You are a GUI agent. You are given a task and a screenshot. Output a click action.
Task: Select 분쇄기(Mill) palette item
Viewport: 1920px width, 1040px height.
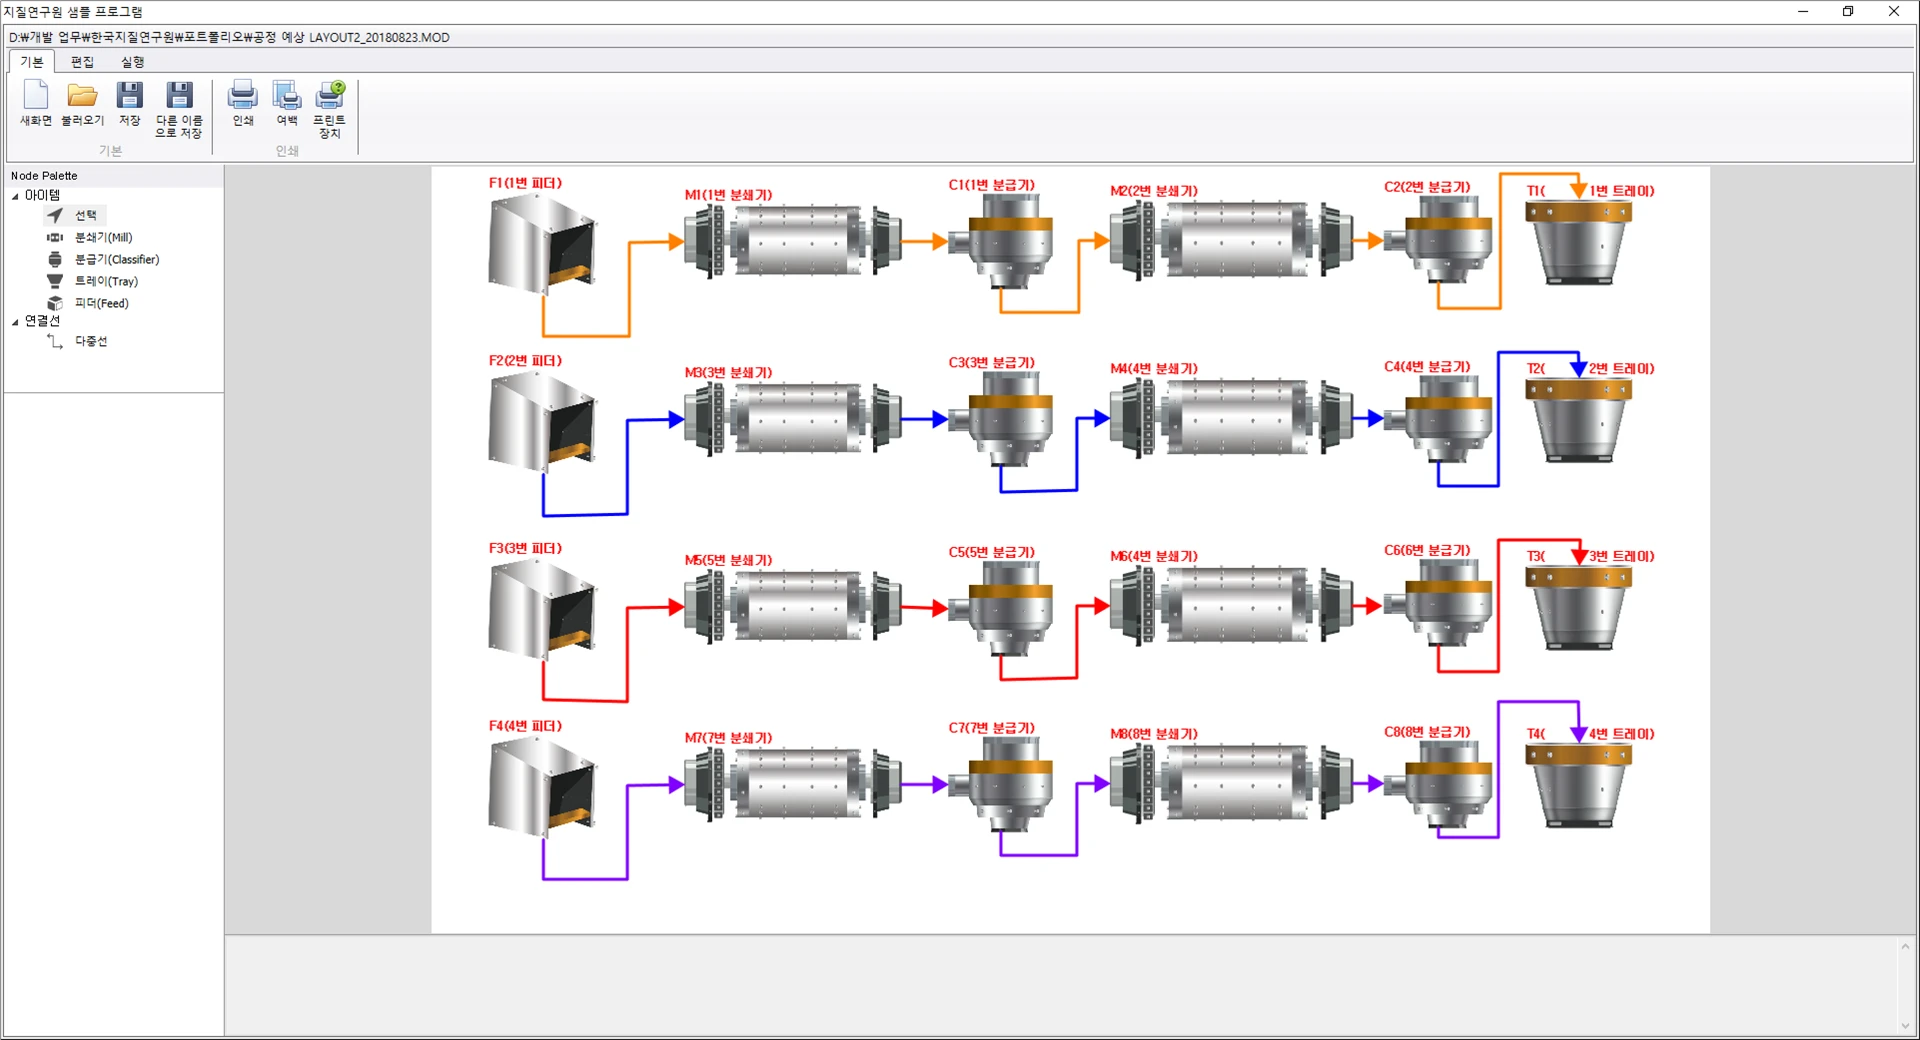pyautogui.click(x=90, y=237)
